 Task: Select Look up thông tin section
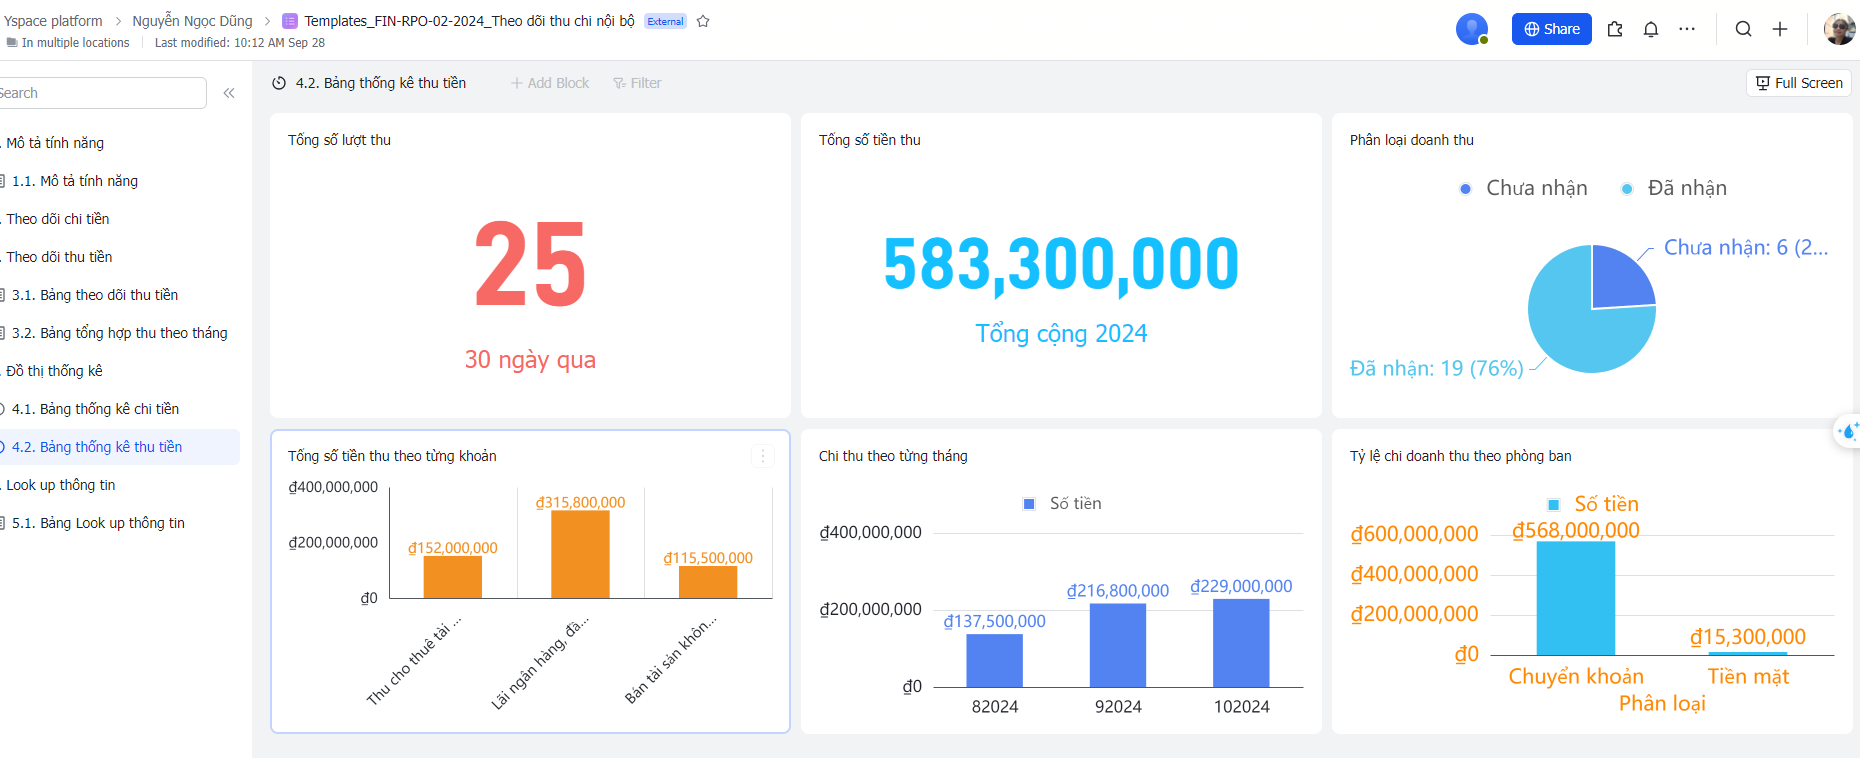(x=60, y=485)
